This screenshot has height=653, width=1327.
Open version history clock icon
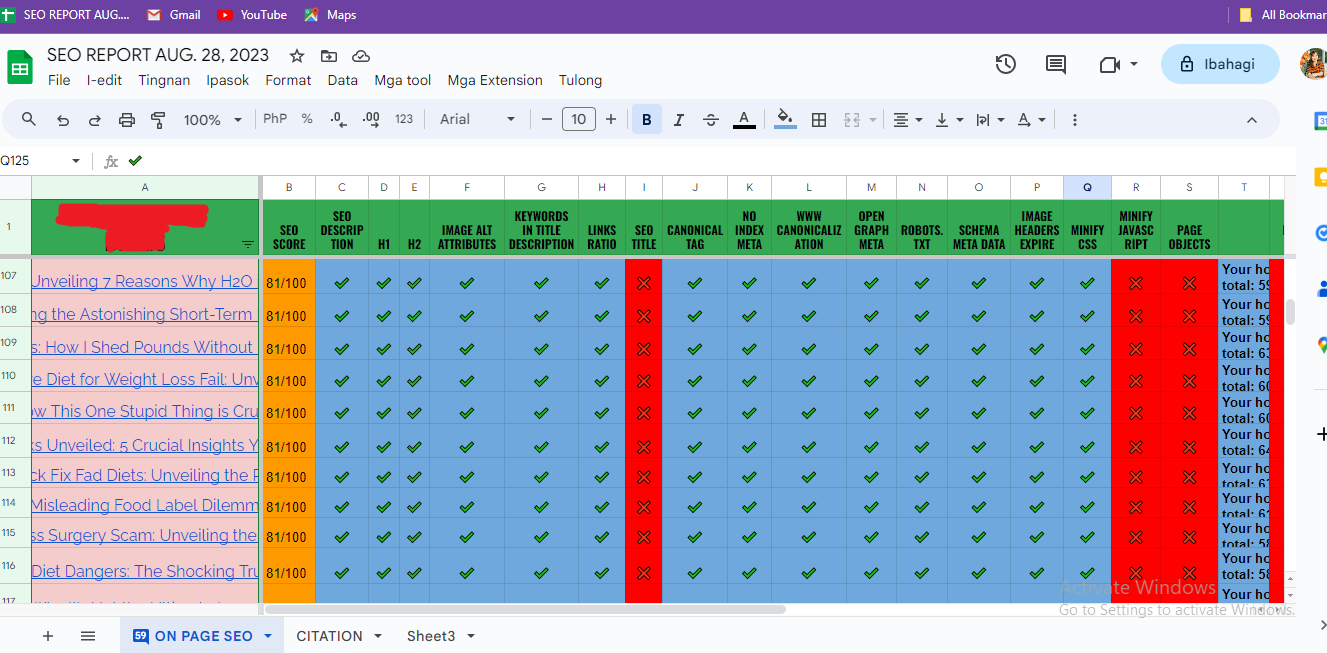click(x=1006, y=64)
